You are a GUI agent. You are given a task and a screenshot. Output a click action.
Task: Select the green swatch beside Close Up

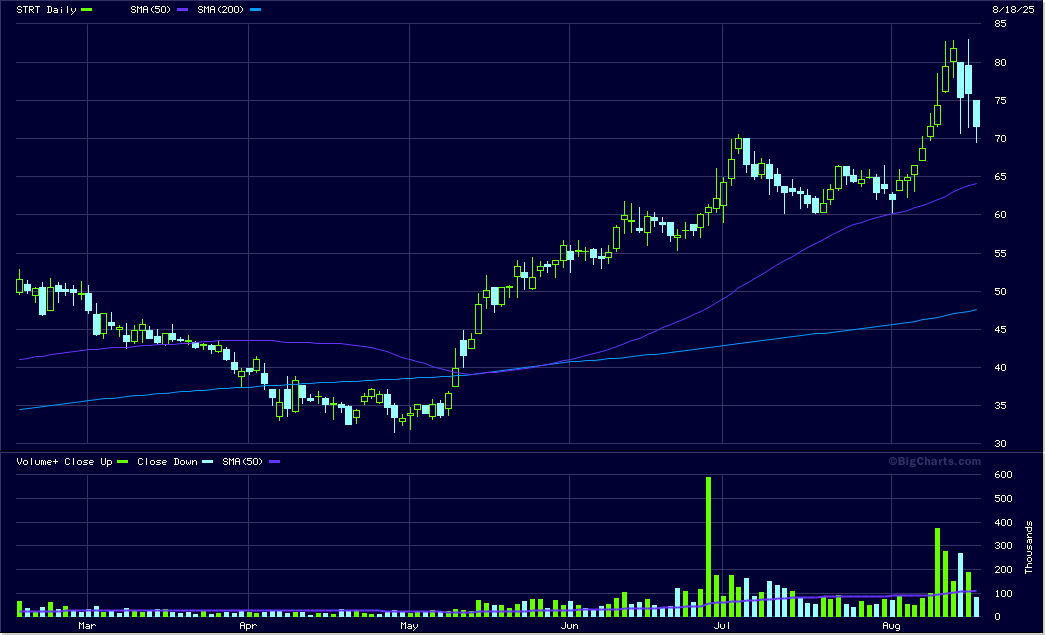pos(123,462)
